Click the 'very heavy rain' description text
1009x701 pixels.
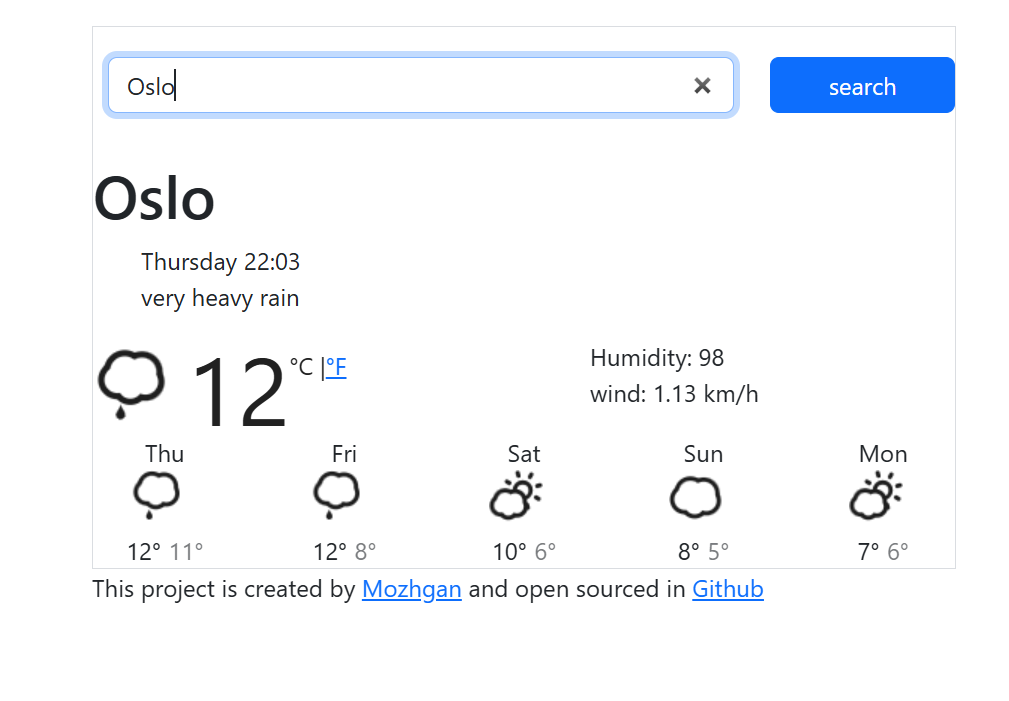pos(219,297)
